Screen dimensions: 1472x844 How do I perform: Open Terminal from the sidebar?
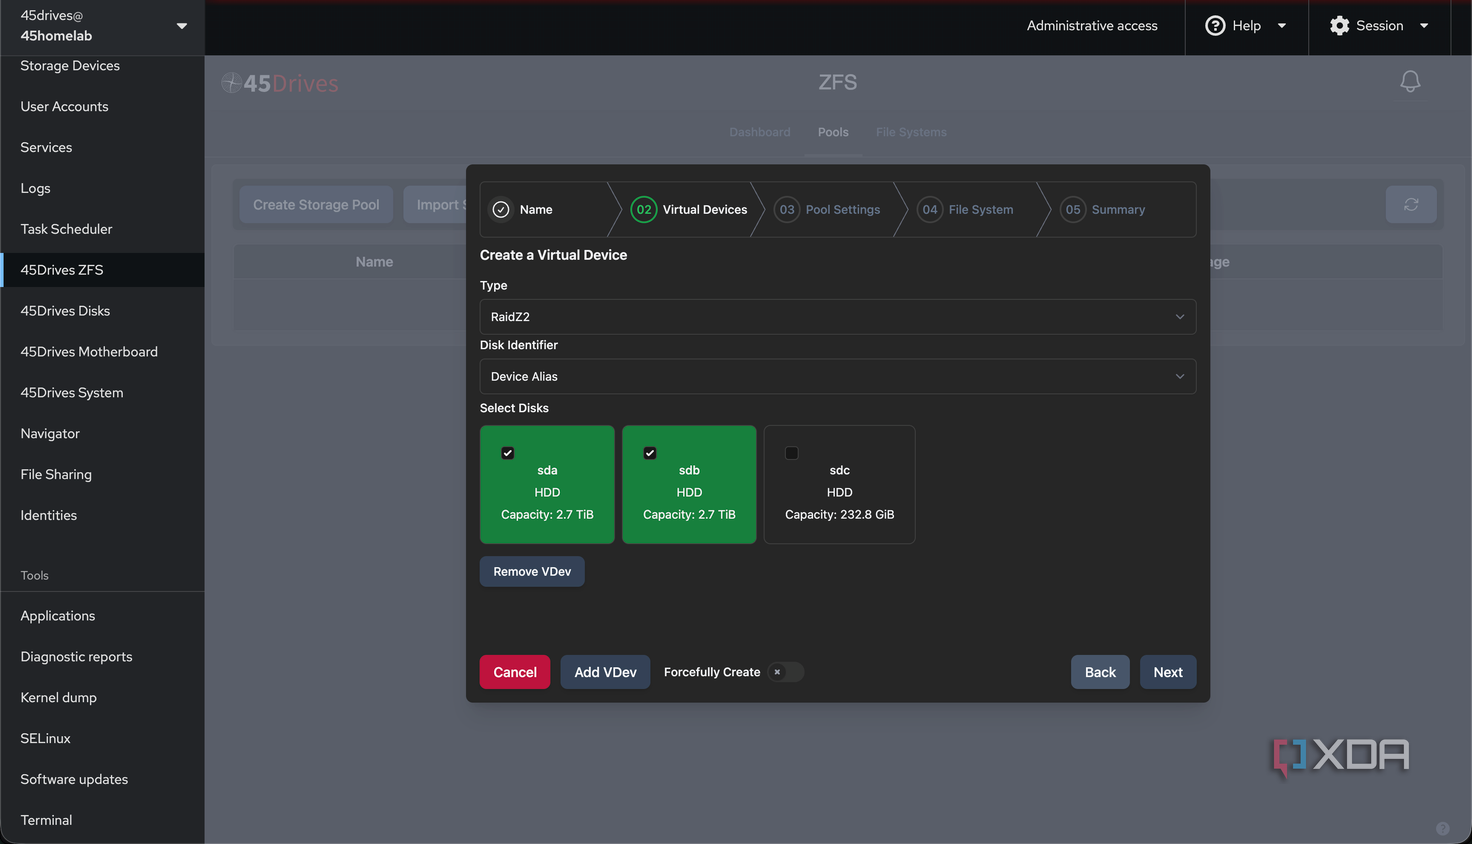coord(102,820)
